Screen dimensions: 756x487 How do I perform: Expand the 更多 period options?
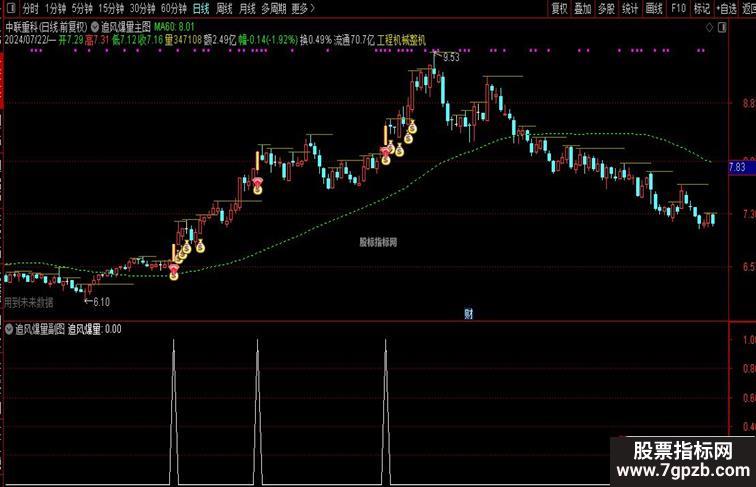coord(302,8)
